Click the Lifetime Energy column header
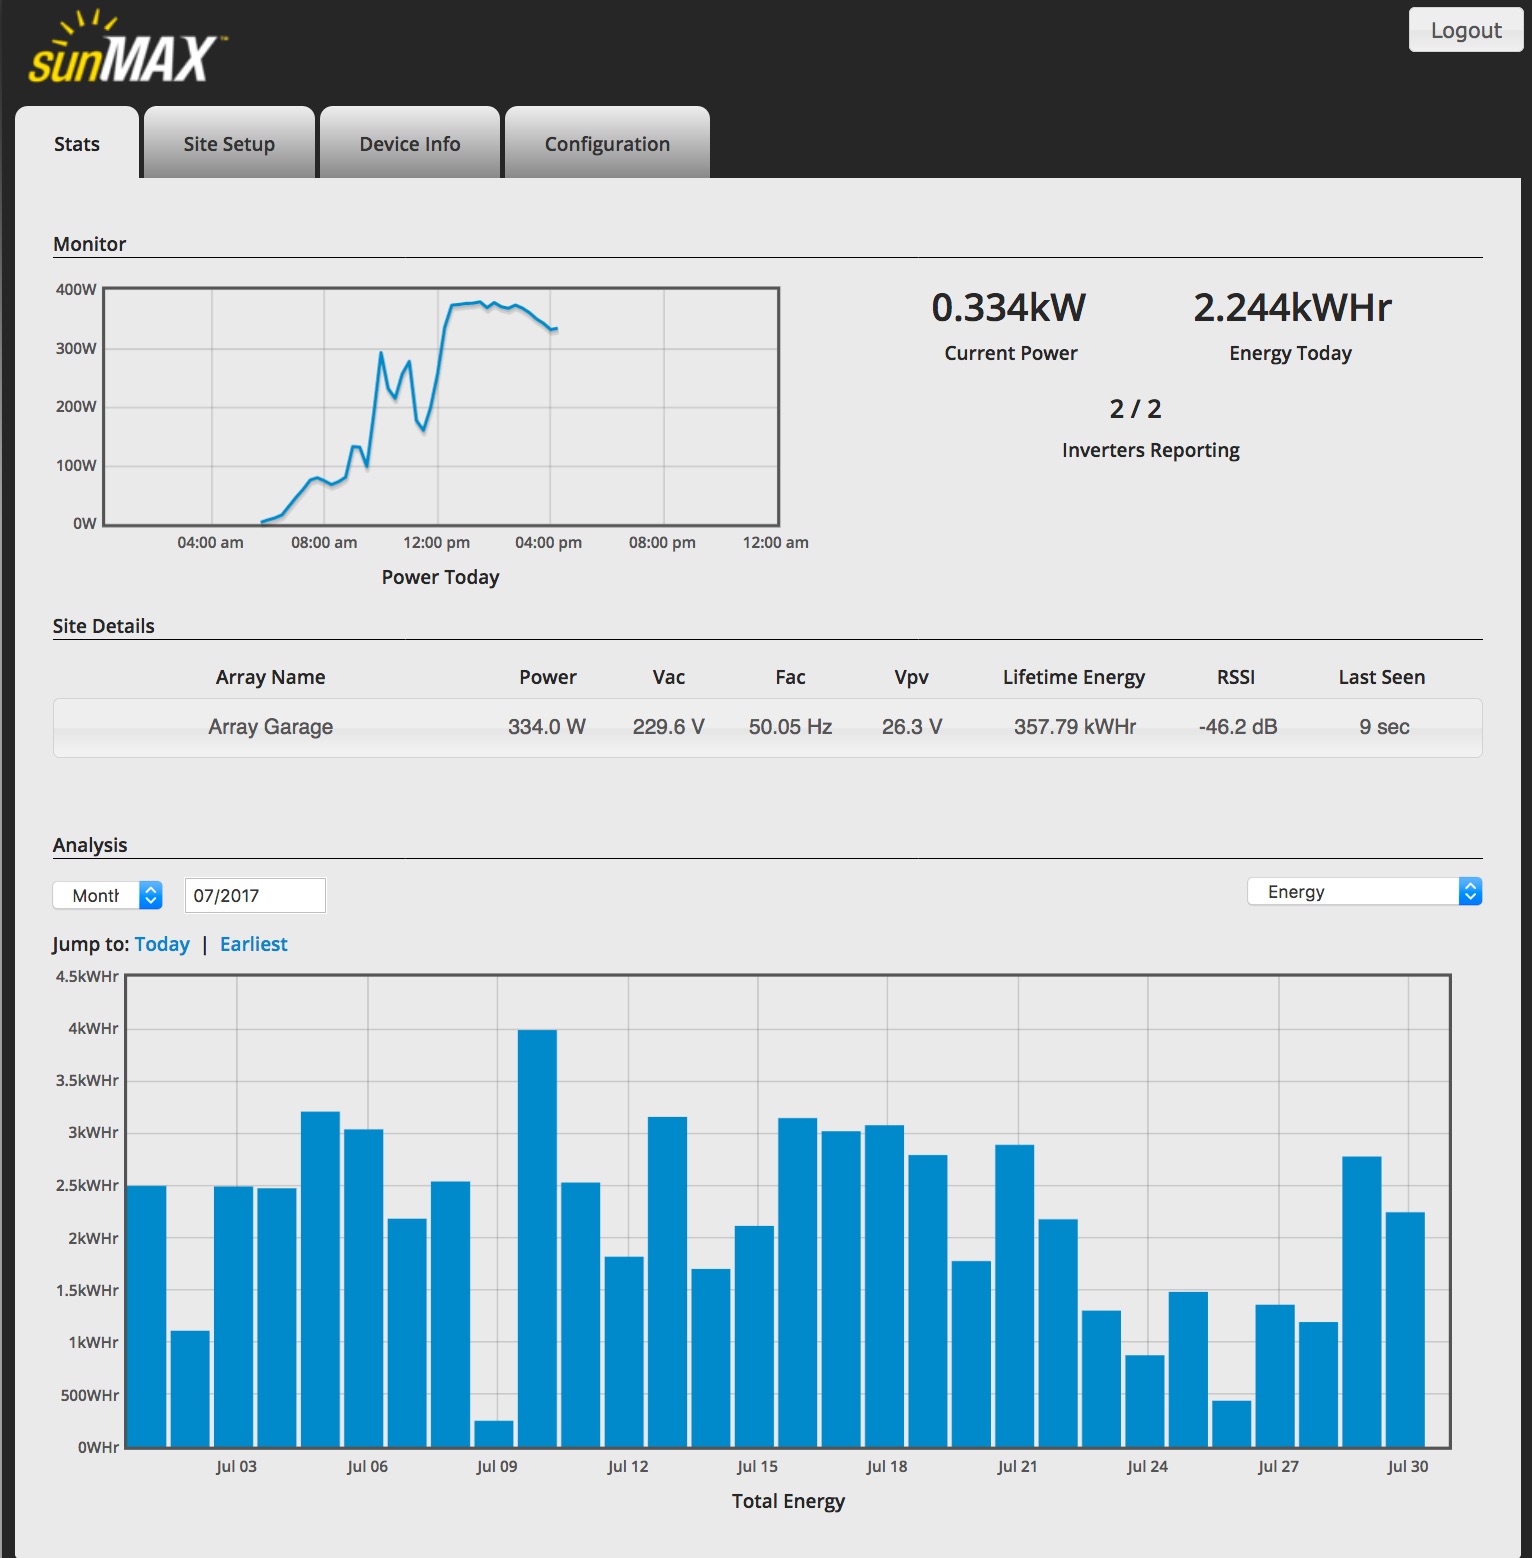Viewport: 1532px width, 1558px height. [1074, 677]
